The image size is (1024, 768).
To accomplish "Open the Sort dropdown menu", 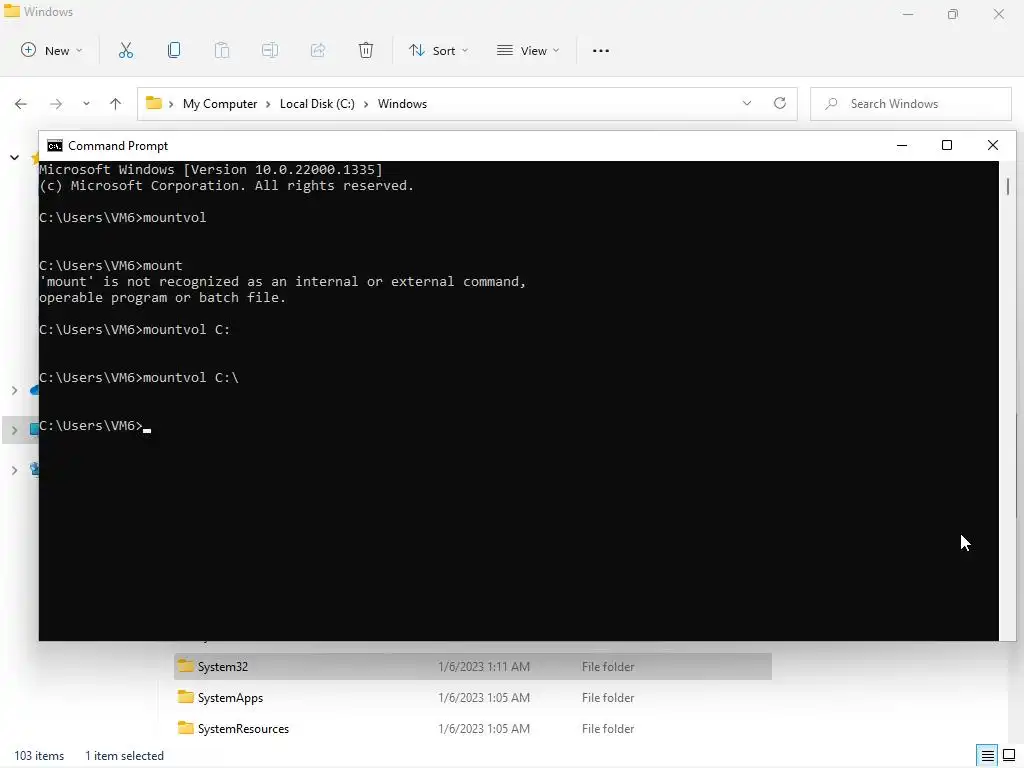I will tap(438, 51).
